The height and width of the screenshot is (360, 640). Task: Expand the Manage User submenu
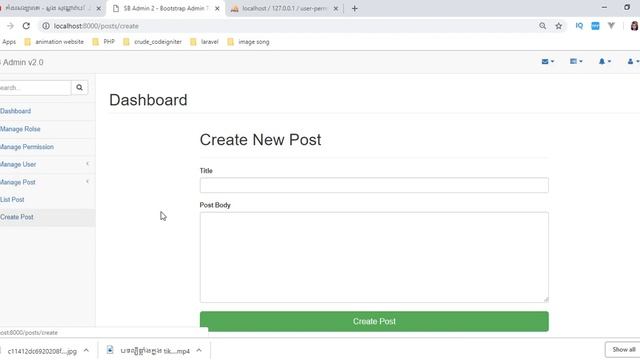click(x=47, y=164)
